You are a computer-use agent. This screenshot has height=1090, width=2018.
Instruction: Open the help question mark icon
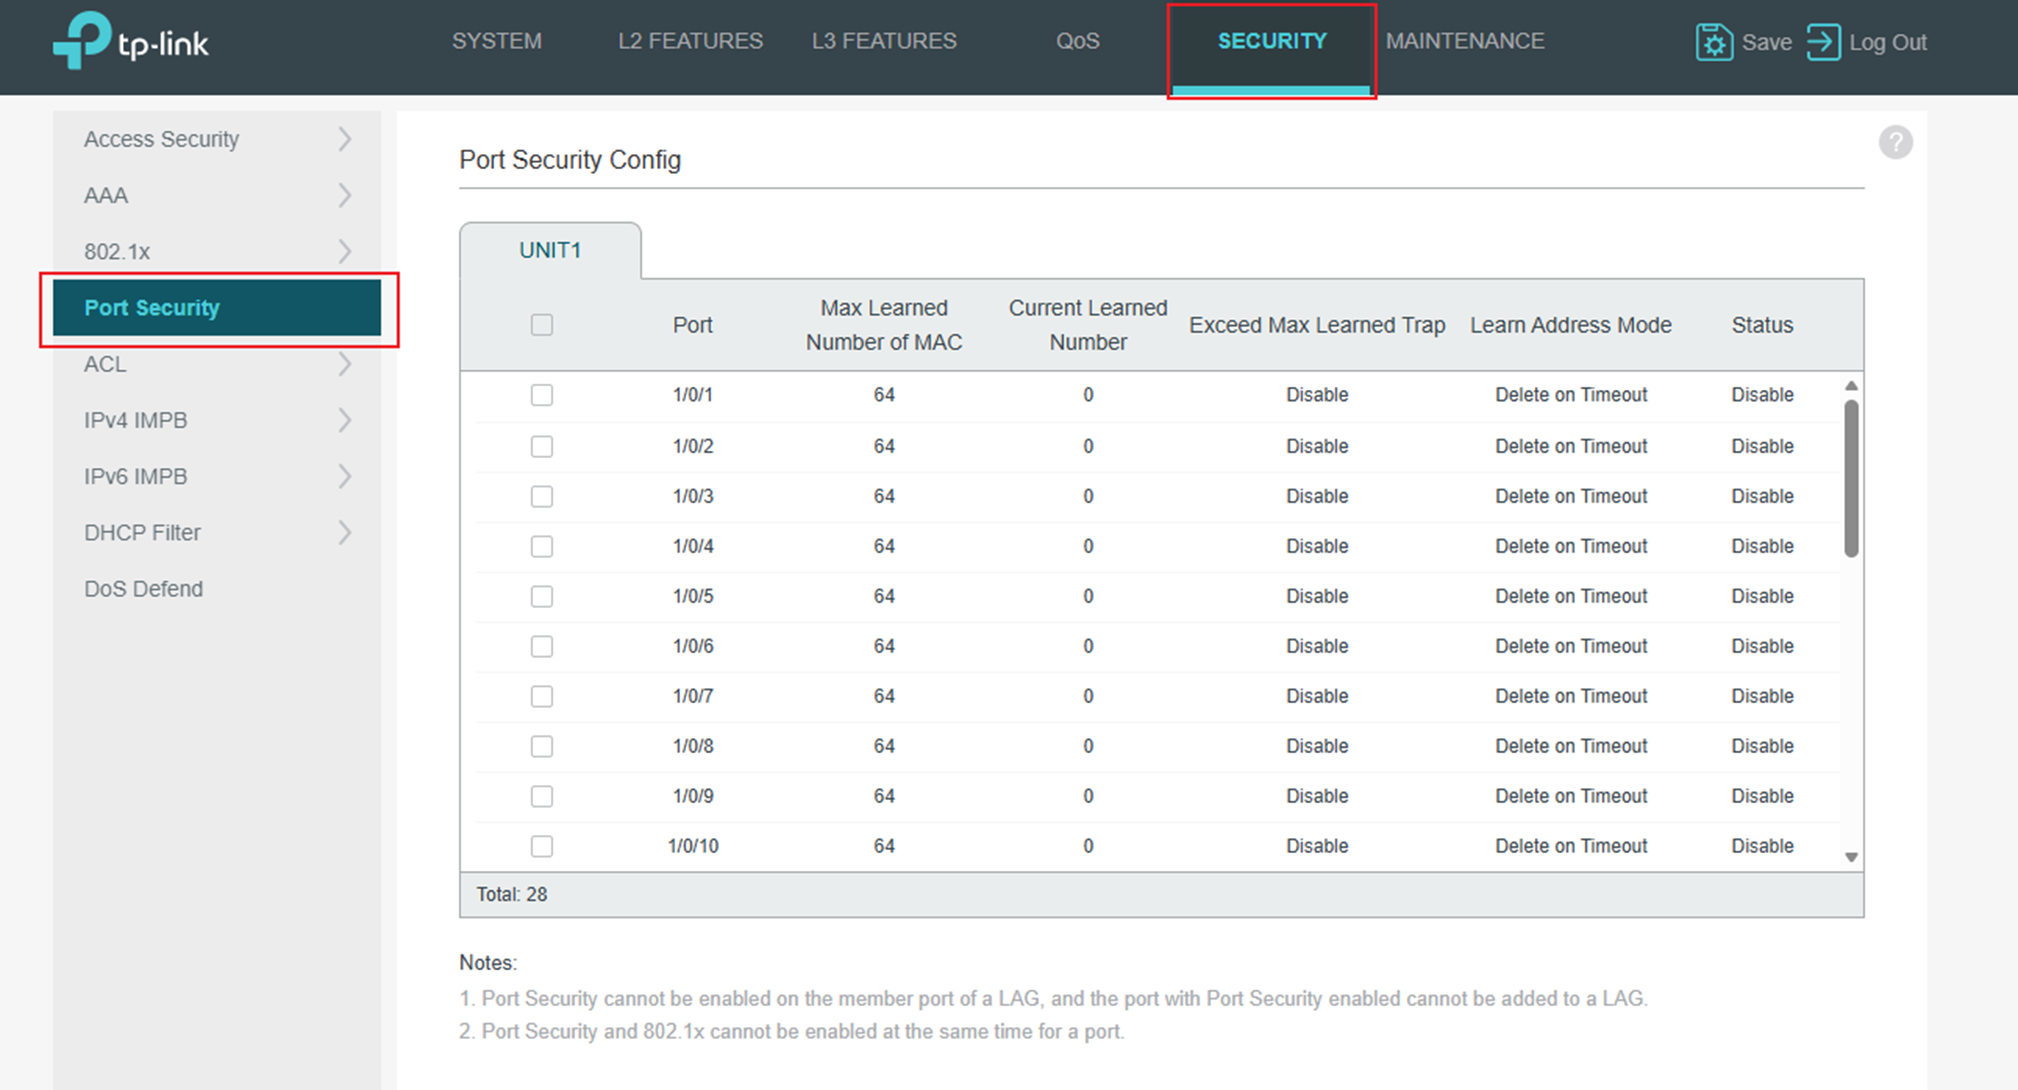1896,142
